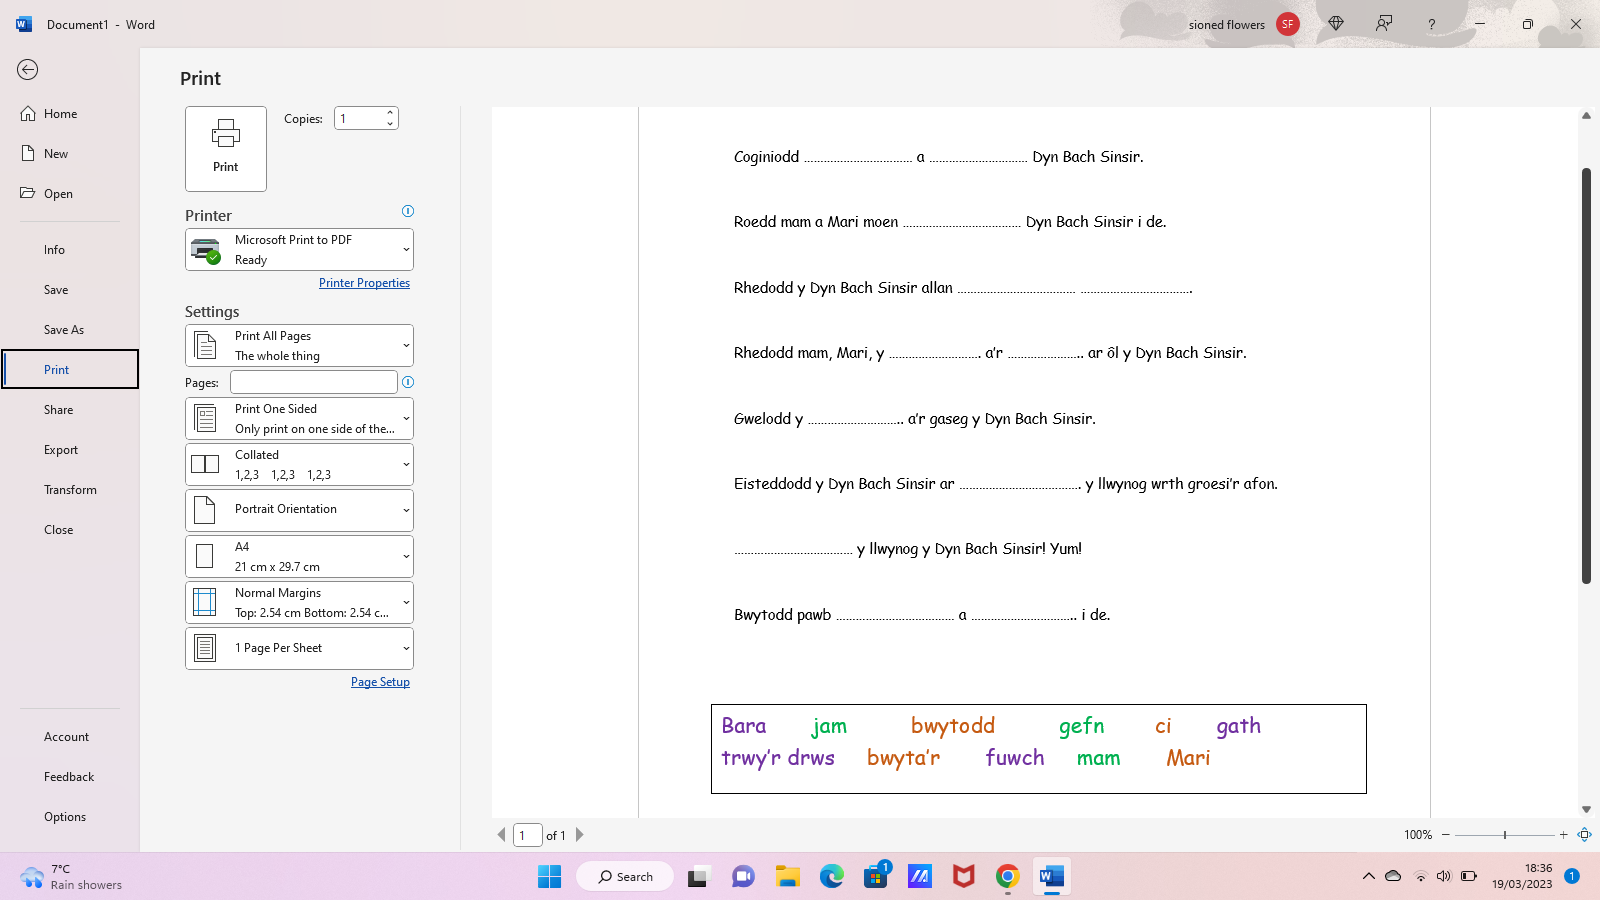Click the Page Setup link

coord(380,682)
